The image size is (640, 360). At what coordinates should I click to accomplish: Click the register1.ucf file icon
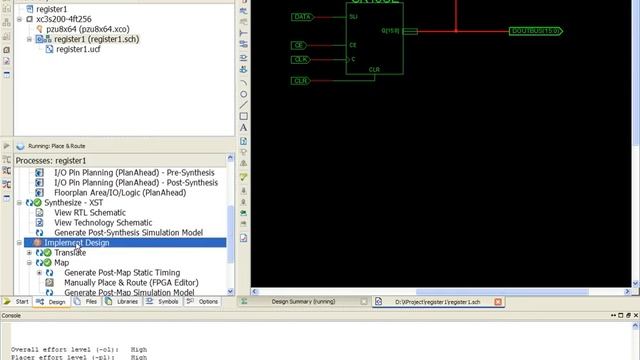click(49, 49)
